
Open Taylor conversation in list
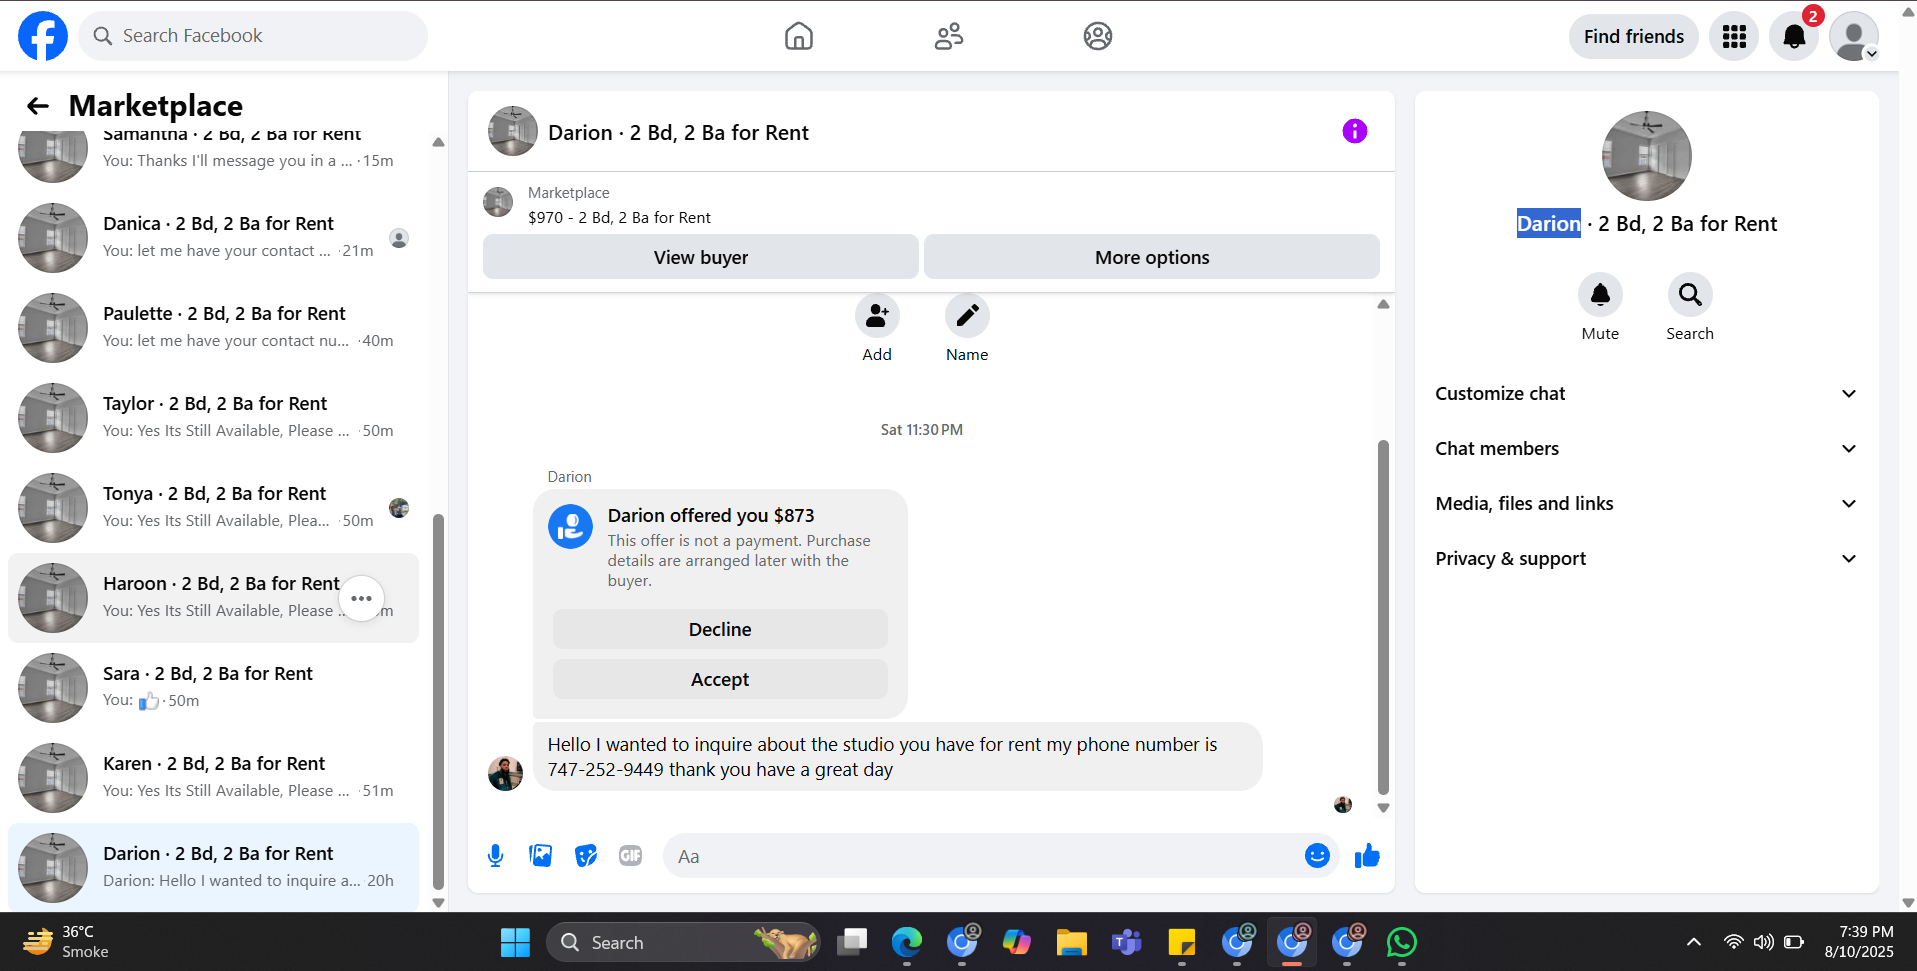click(x=213, y=418)
